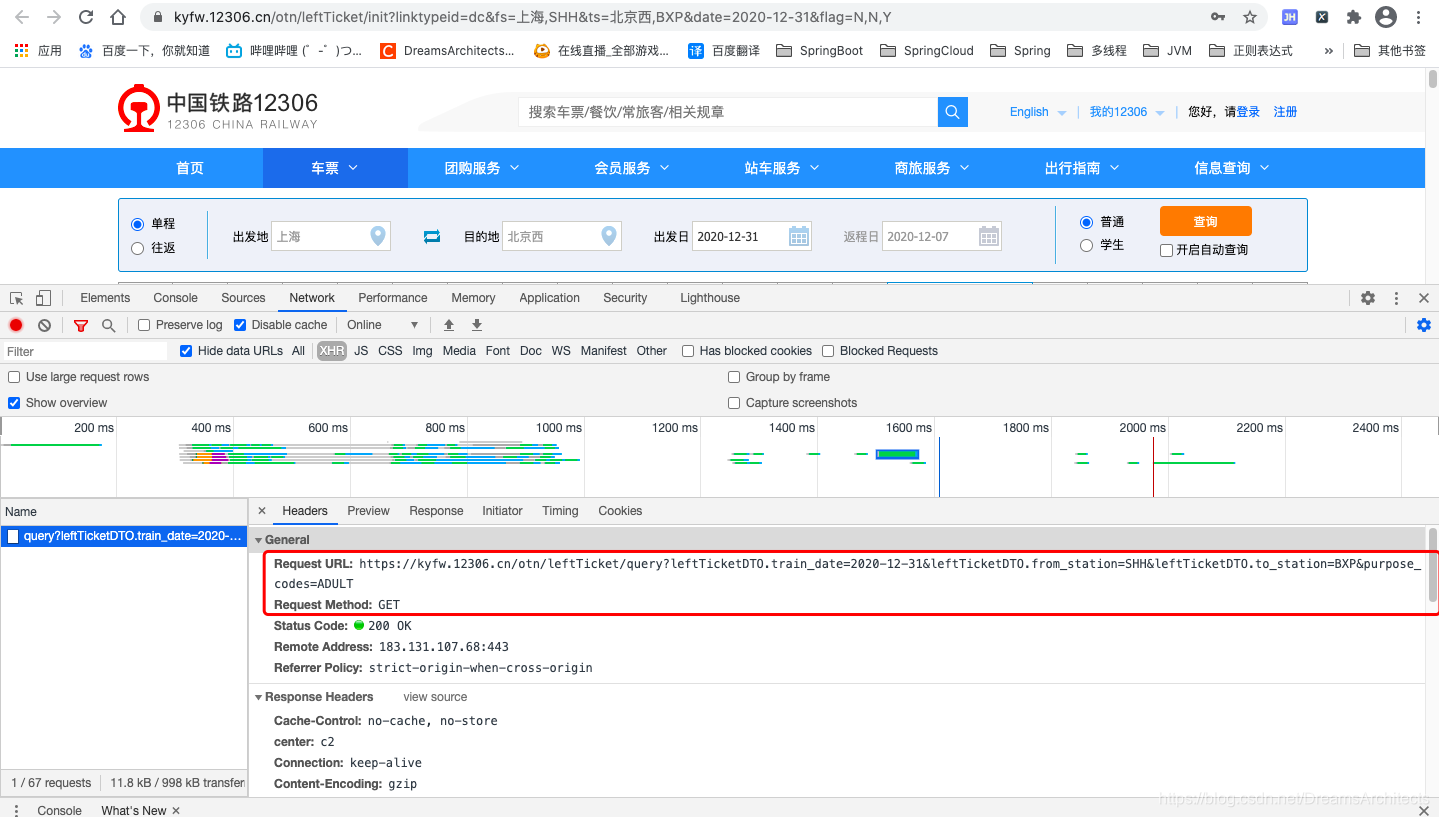
Task: Enable 开启自动查询 checkbox
Action: [1166, 250]
